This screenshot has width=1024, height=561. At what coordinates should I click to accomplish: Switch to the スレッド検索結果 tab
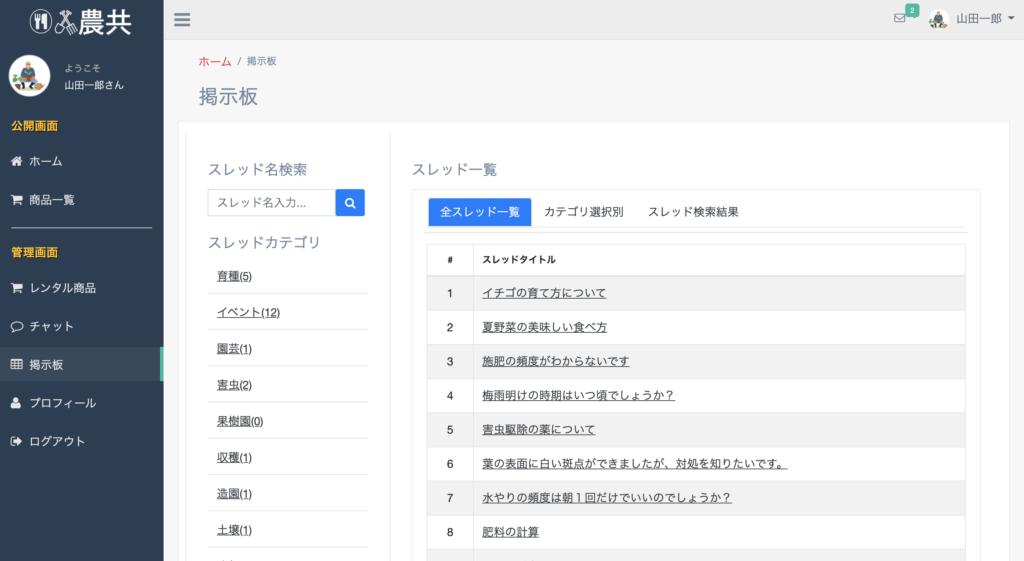click(x=693, y=212)
